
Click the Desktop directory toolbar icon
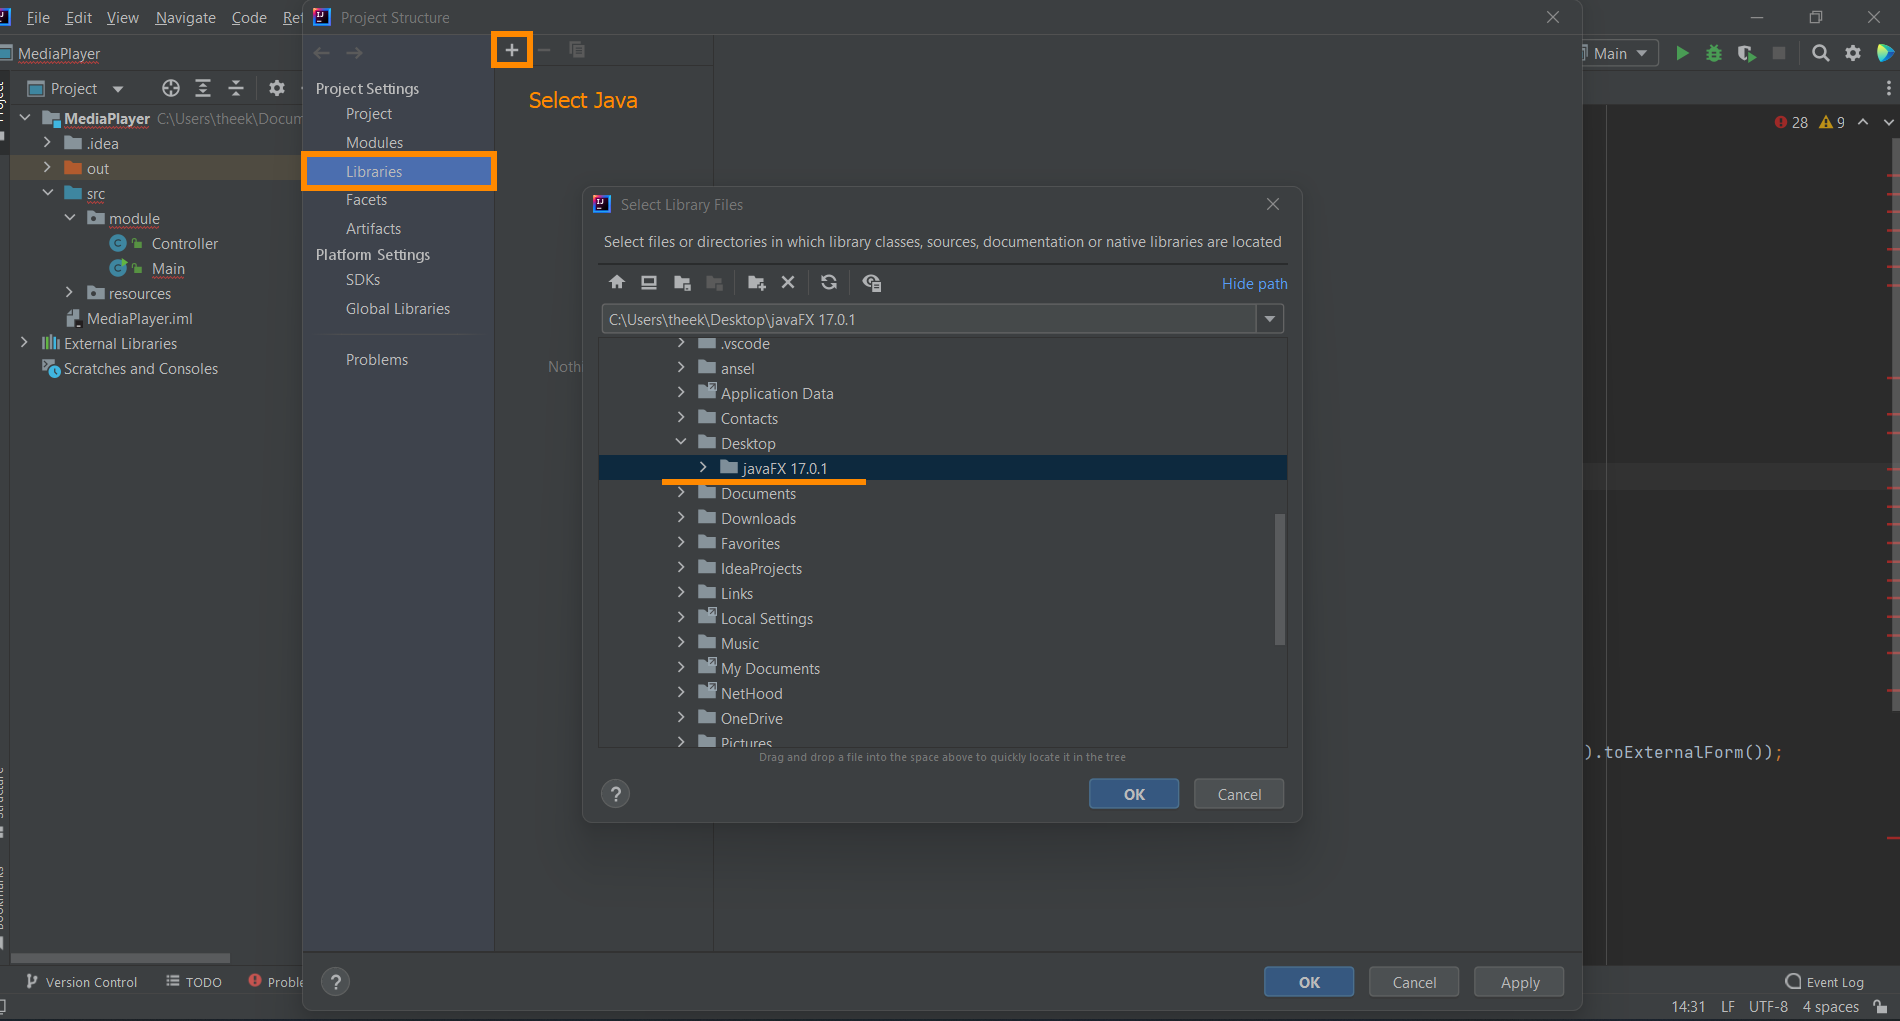pos(649,283)
